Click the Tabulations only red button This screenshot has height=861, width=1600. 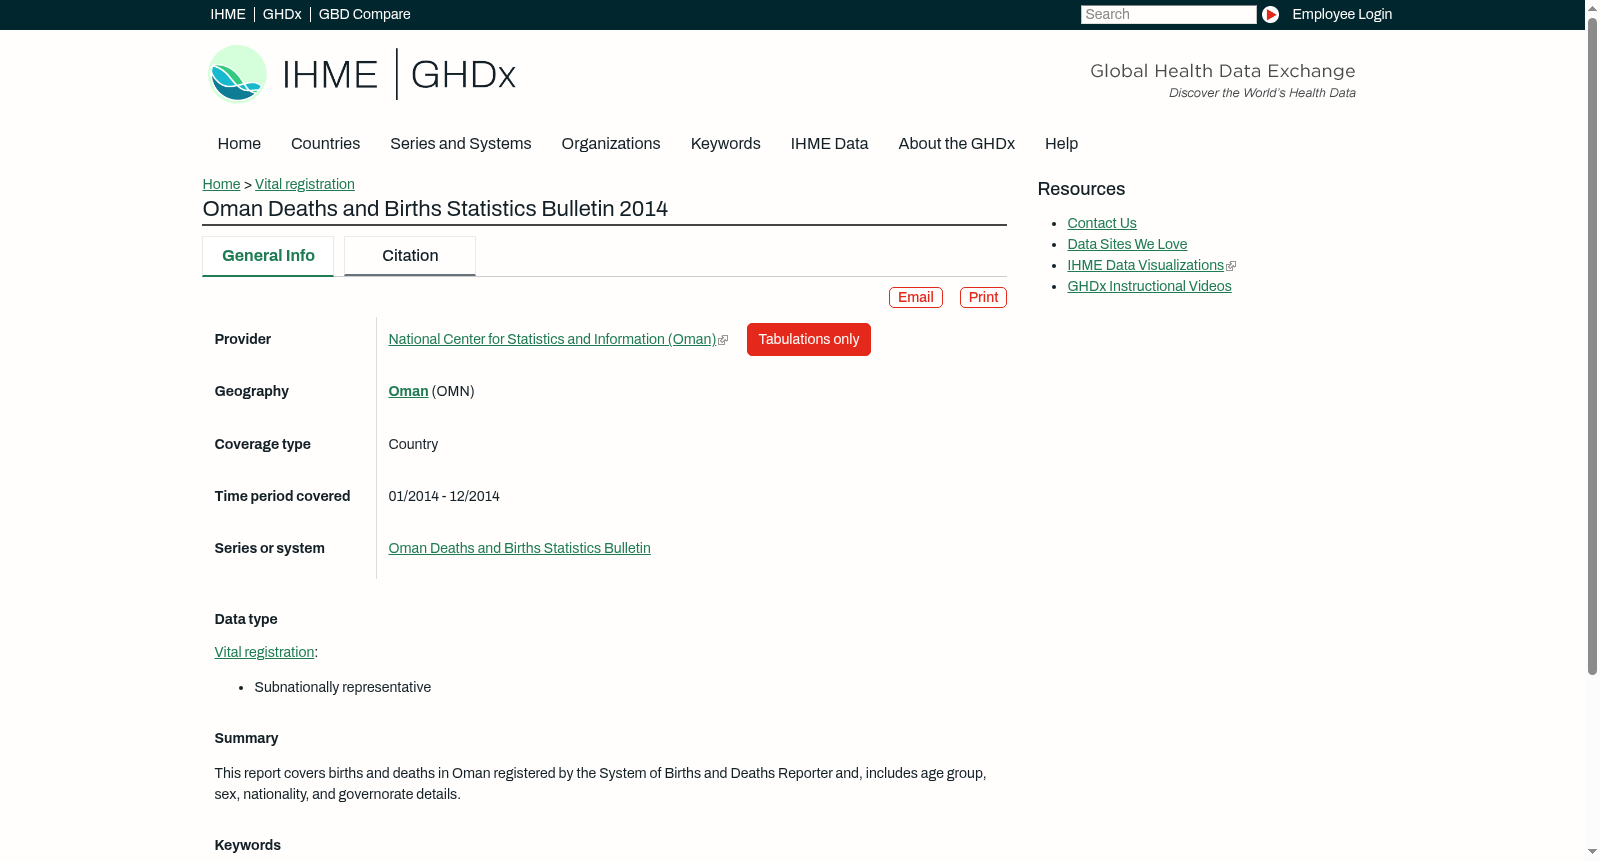809,340
